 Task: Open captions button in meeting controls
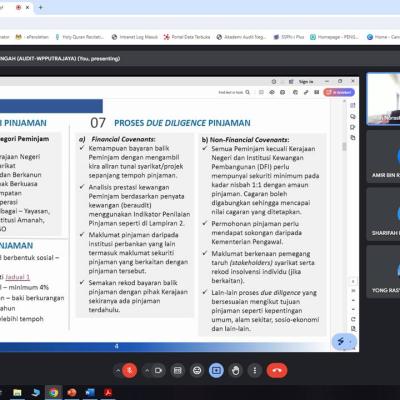178,370
